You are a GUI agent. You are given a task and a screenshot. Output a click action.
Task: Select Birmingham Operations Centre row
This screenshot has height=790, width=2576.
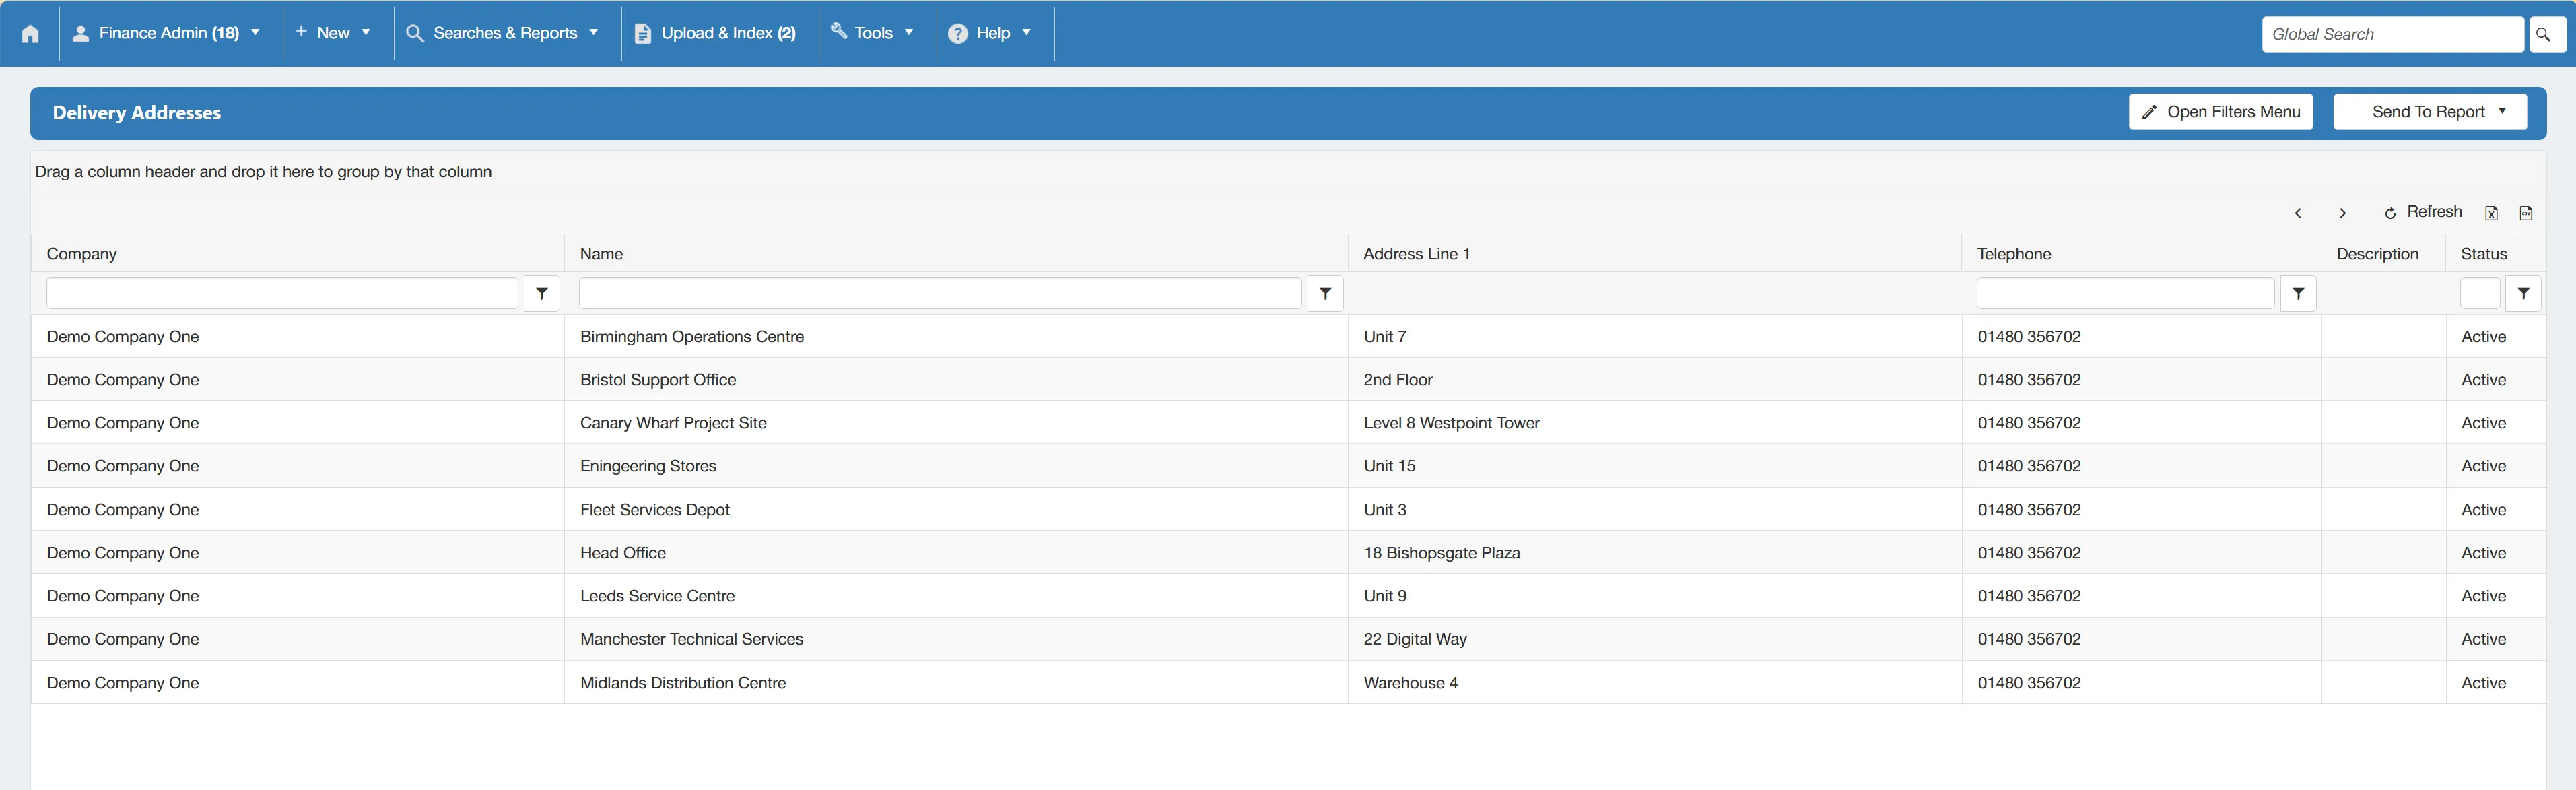click(1288, 337)
